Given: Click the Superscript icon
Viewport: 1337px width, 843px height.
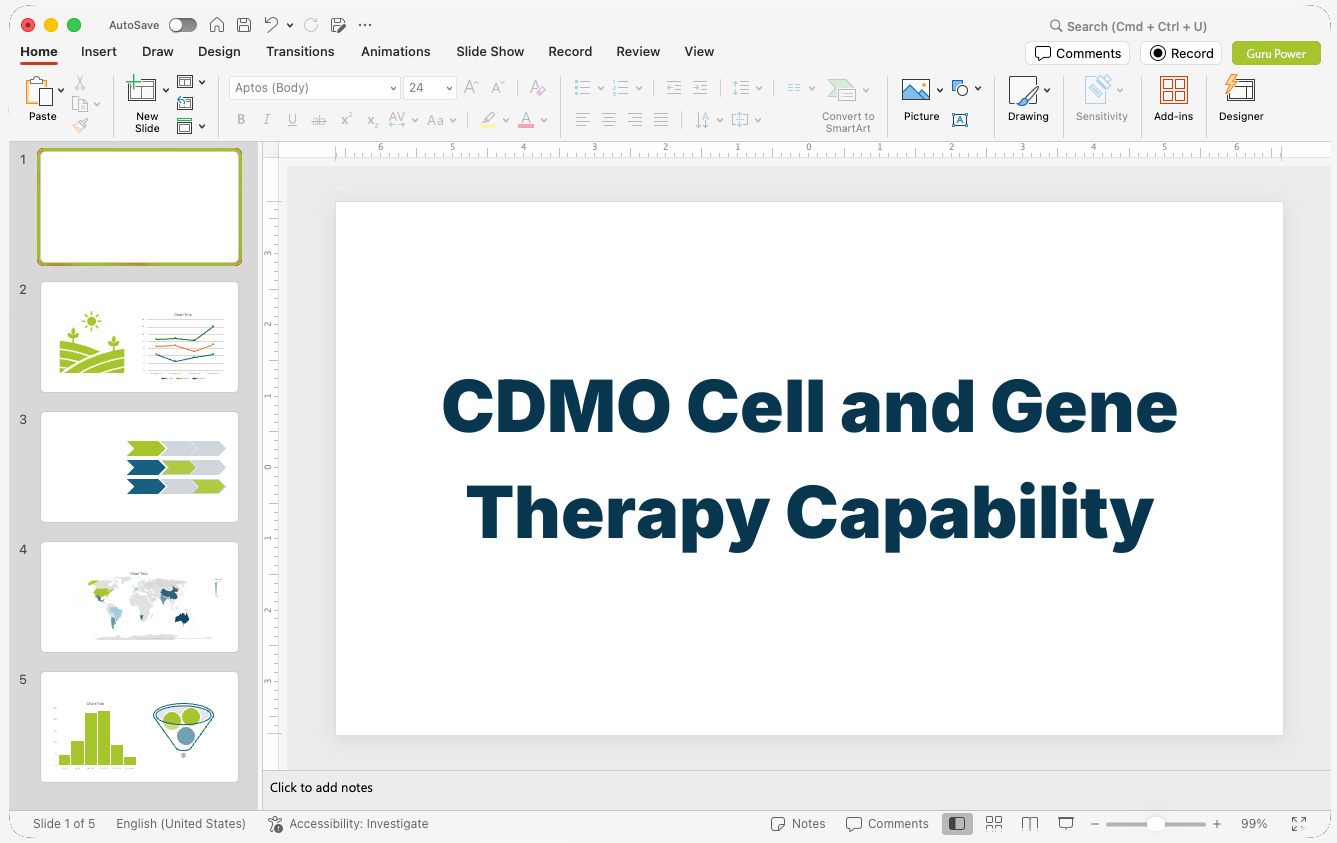Looking at the screenshot, I should 346,120.
